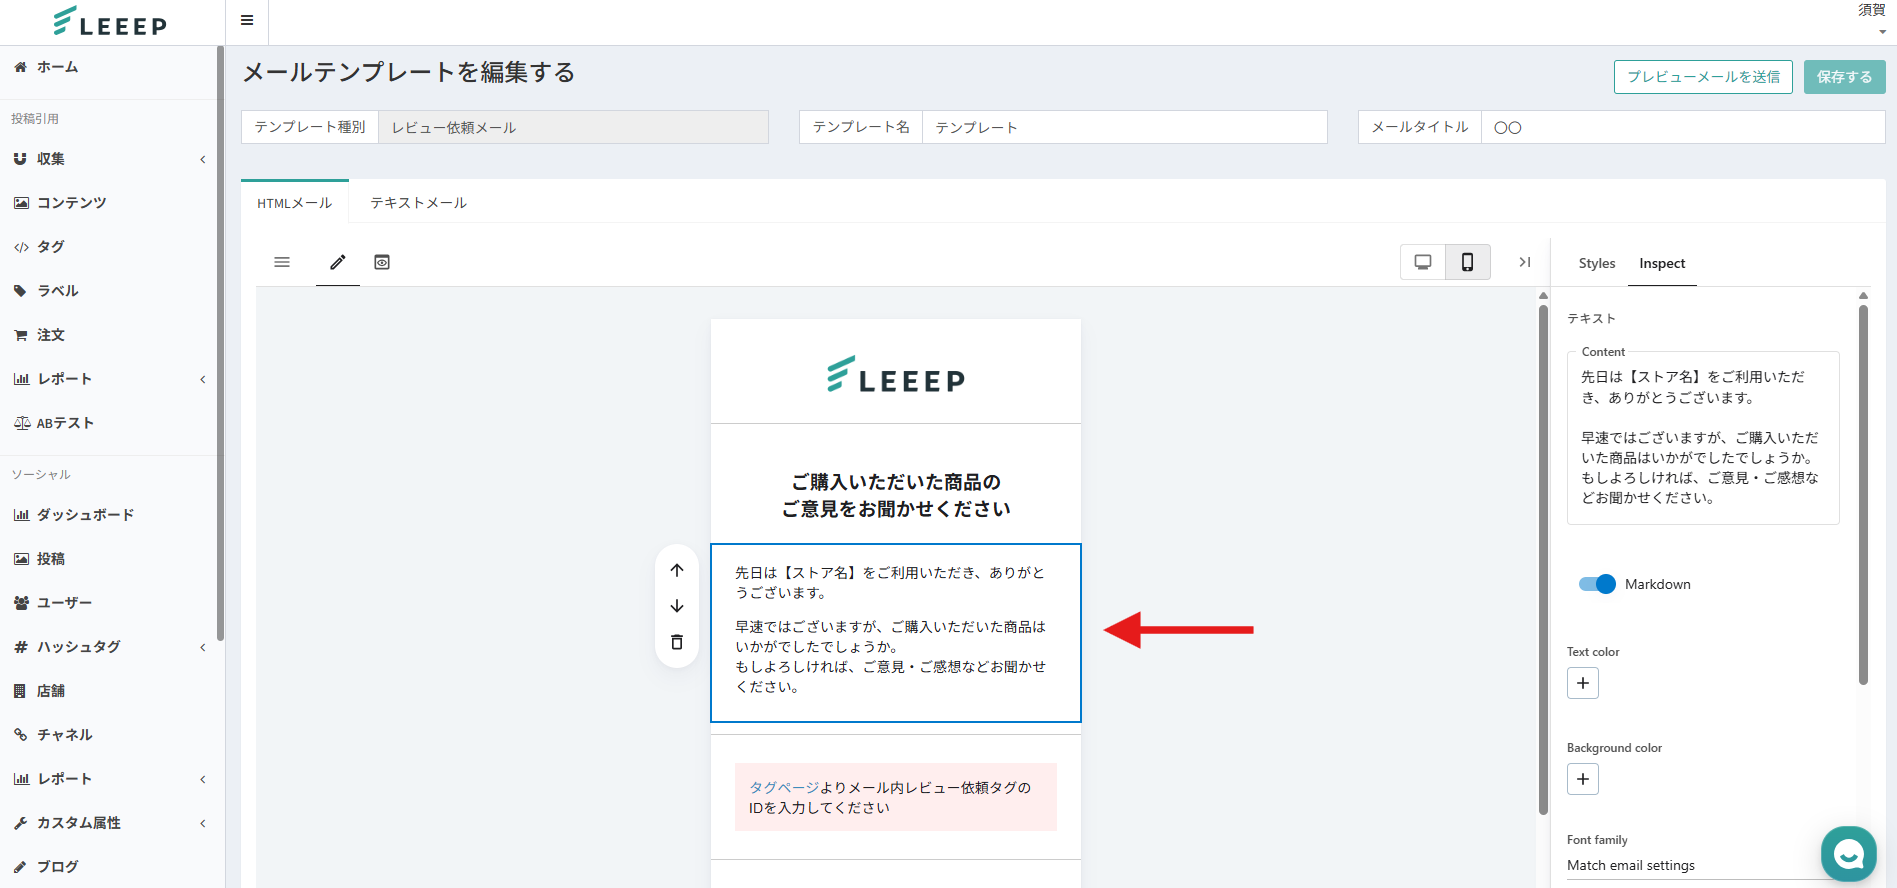Switch to the preview eye icon mode

tap(382, 262)
